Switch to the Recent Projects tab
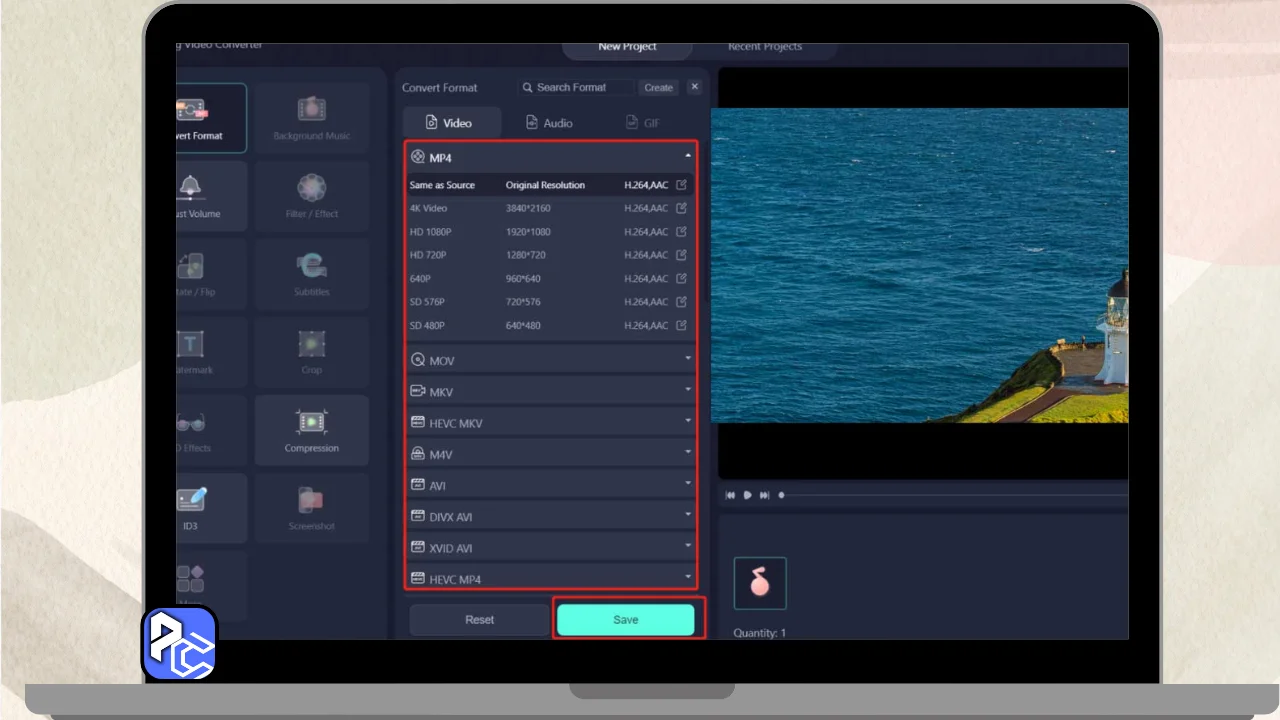This screenshot has height=720, width=1280. (x=764, y=47)
